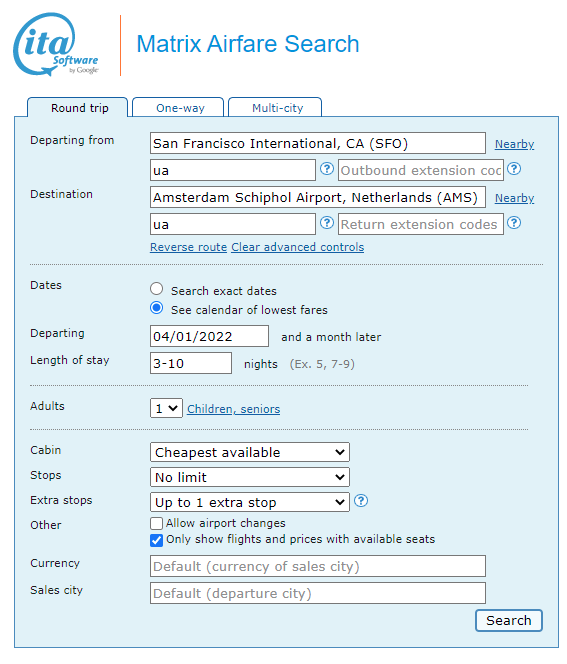The height and width of the screenshot is (664, 567).
Task: Click the Search button
Action: [x=509, y=620]
